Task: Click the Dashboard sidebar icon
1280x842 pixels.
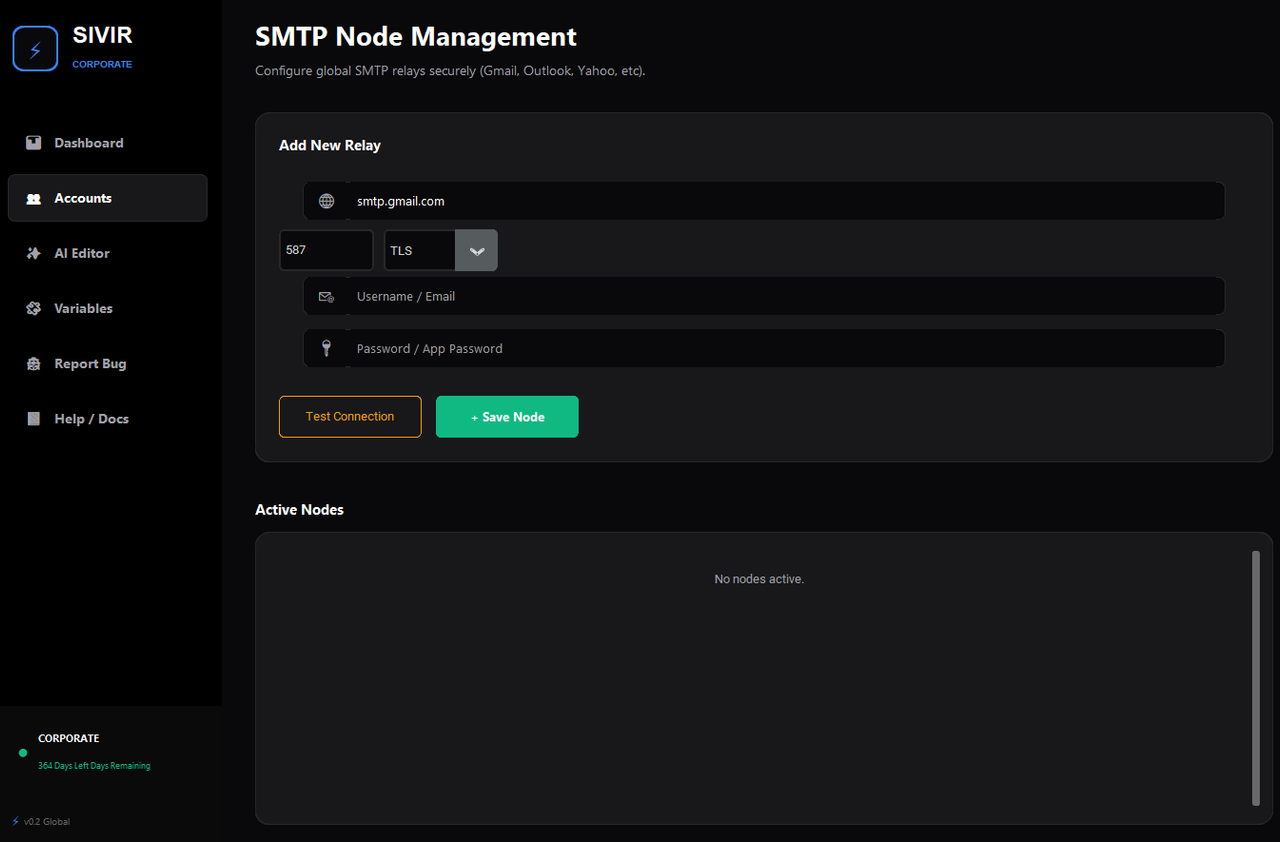Action: pyautogui.click(x=34, y=143)
